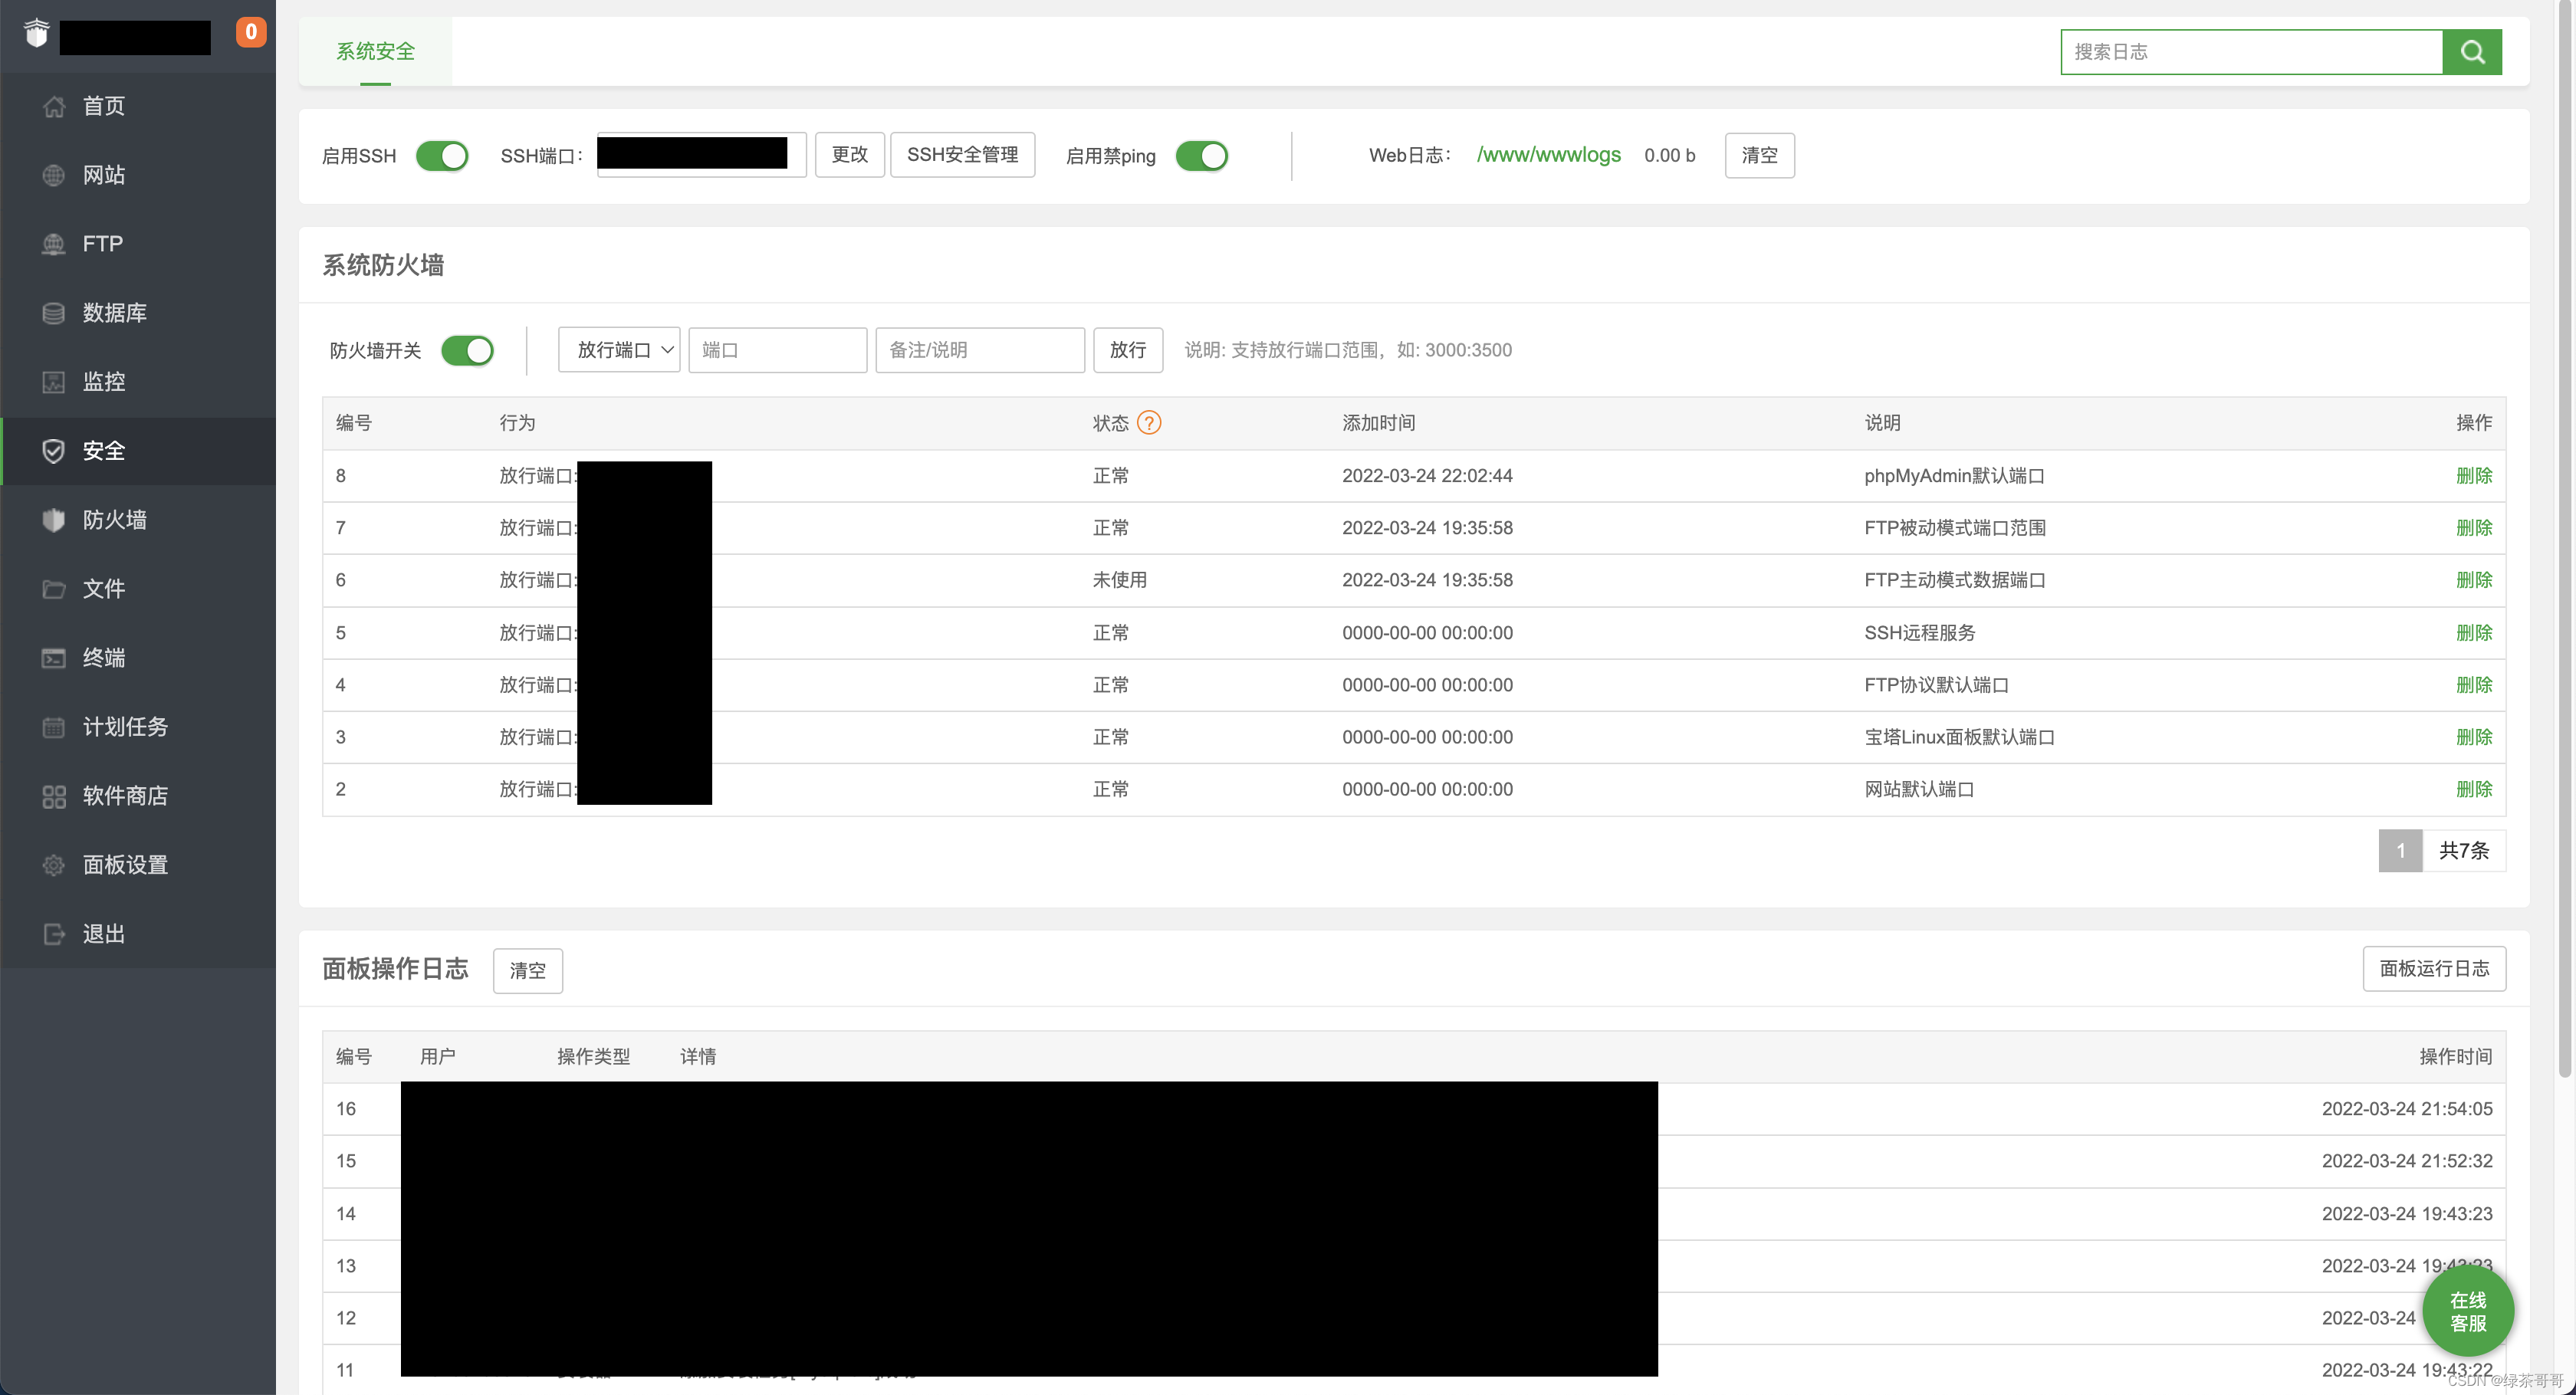Open the database icon in the sidebar

point(54,313)
